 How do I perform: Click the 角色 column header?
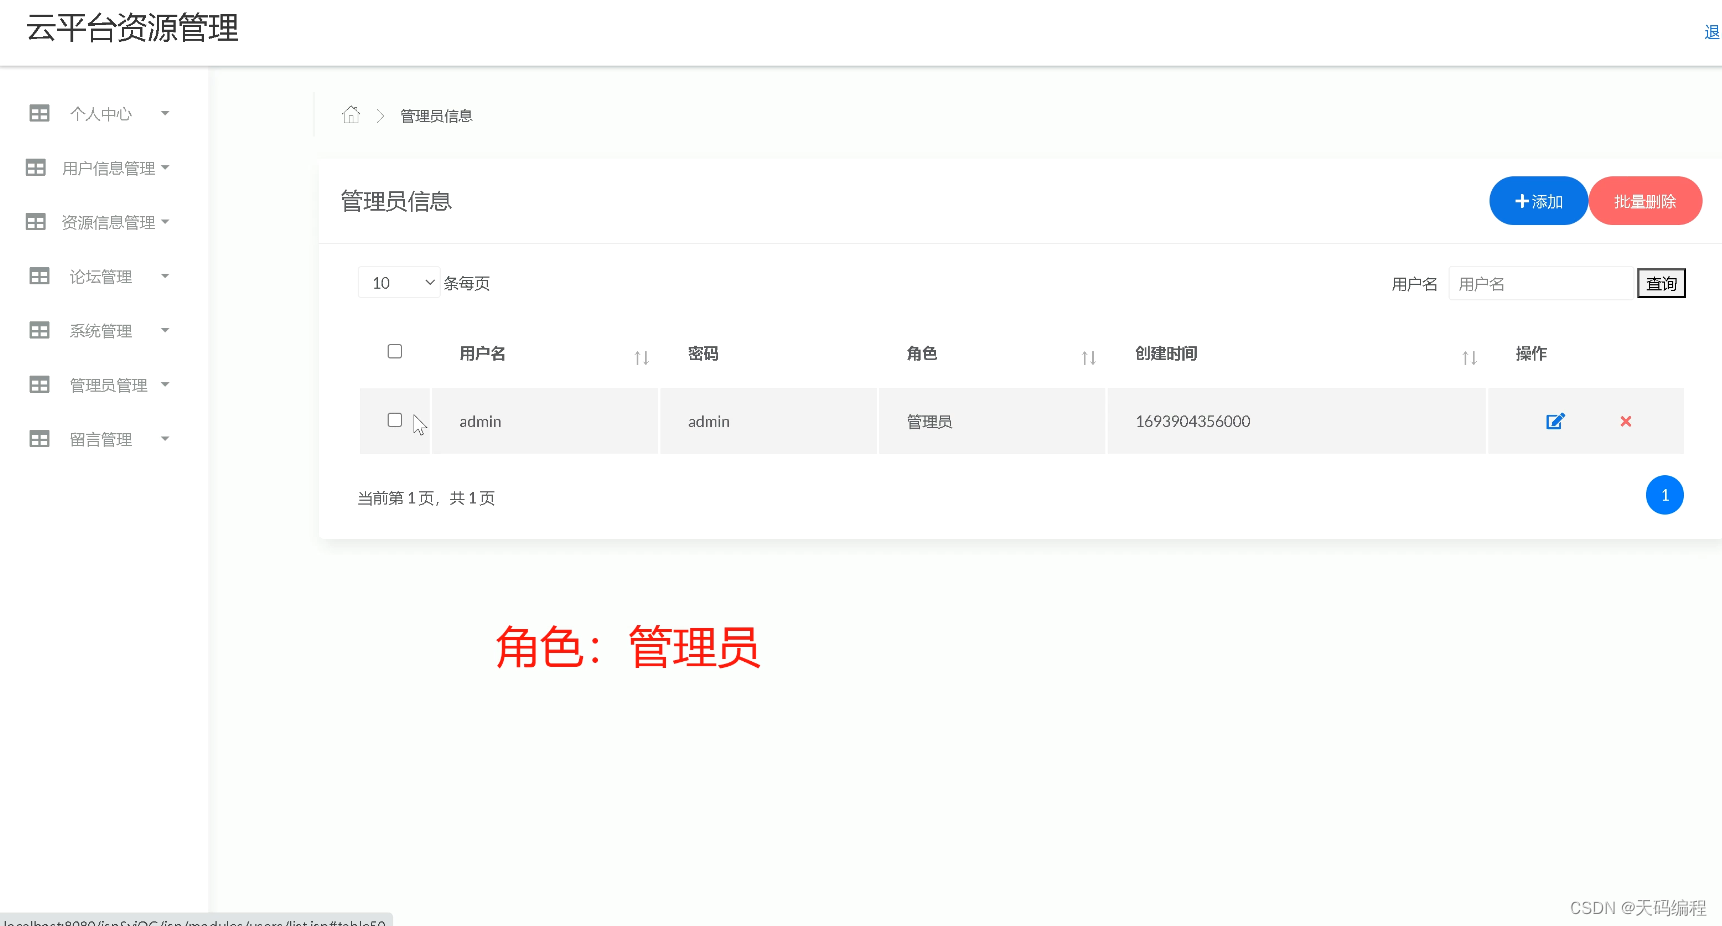click(922, 353)
